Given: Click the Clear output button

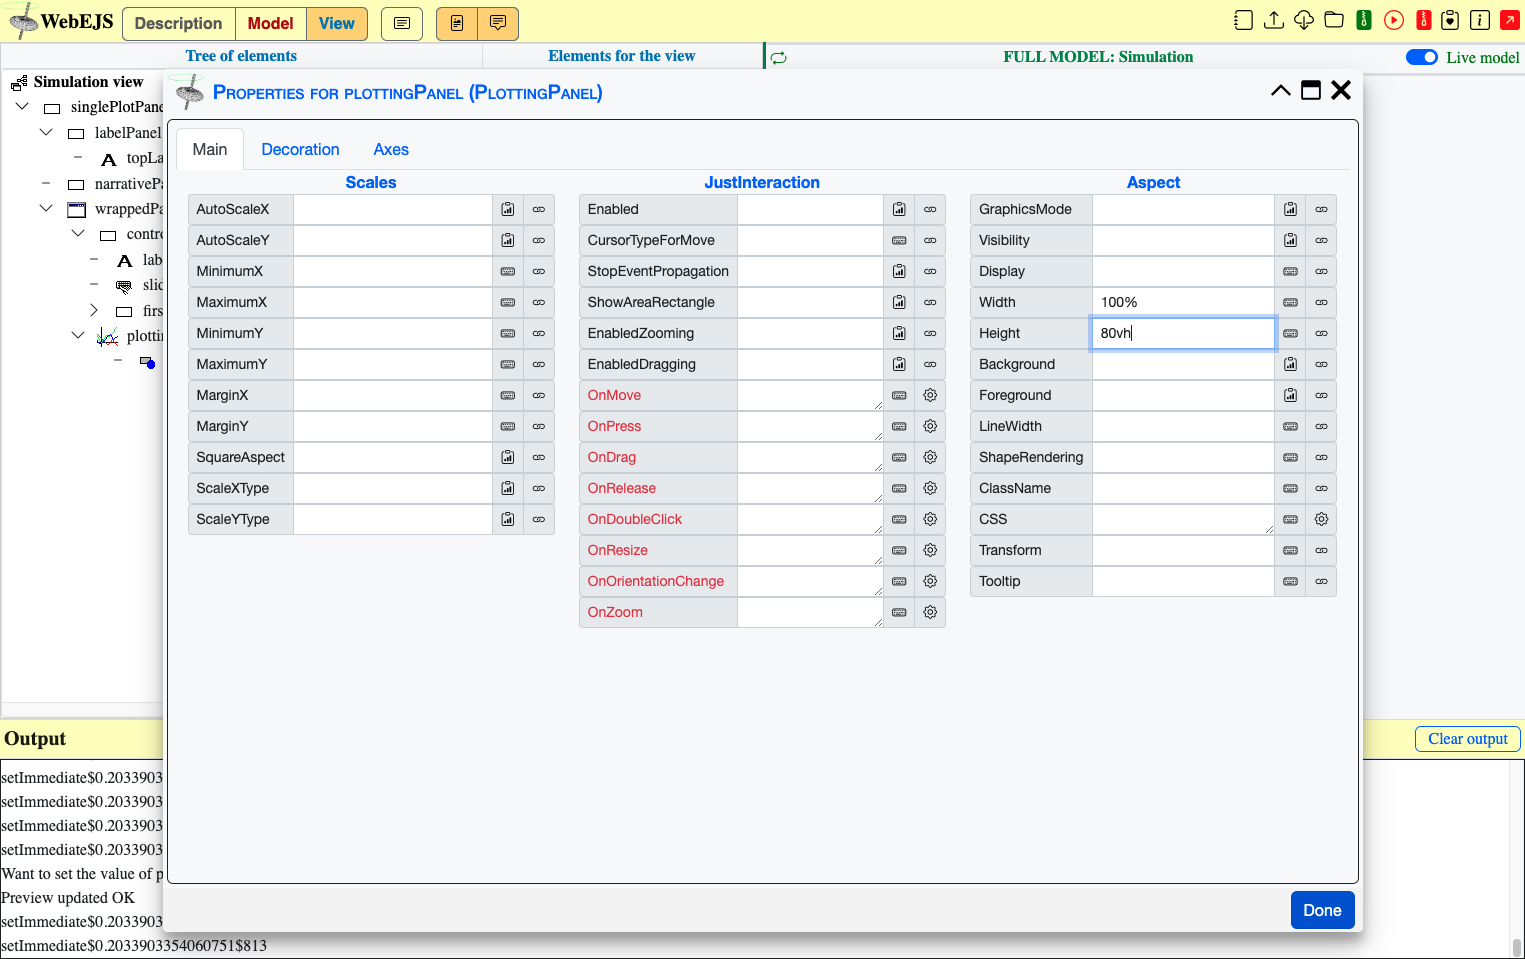Looking at the screenshot, I should point(1467,739).
